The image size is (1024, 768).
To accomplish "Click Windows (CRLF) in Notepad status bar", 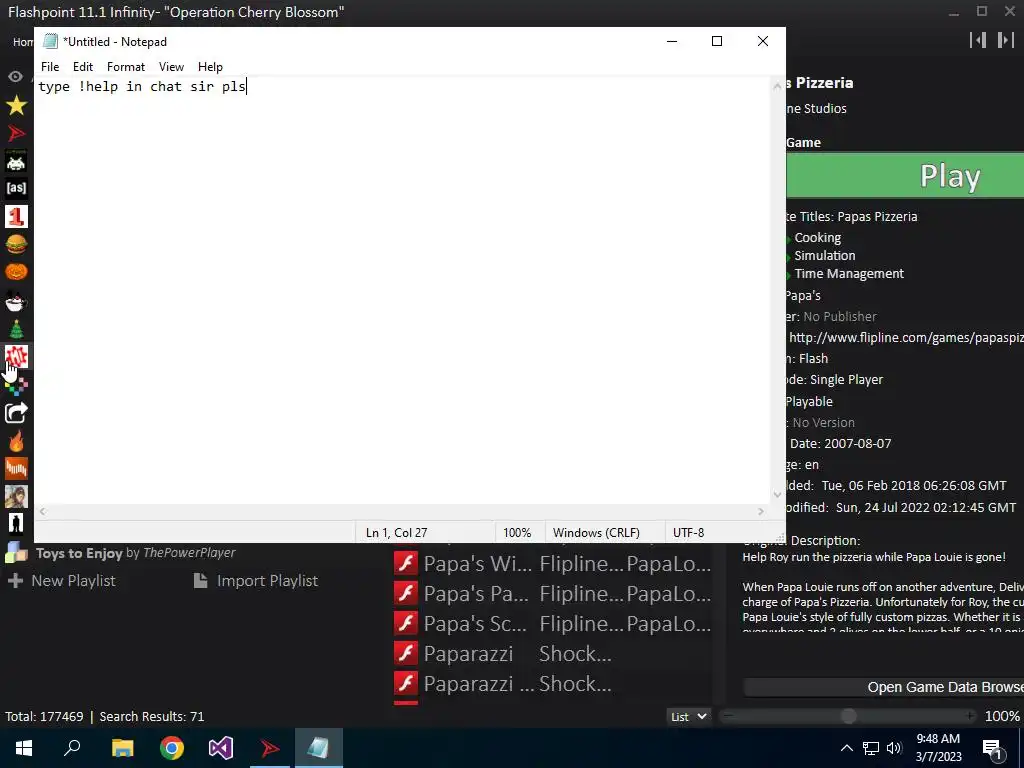I will tap(596, 533).
